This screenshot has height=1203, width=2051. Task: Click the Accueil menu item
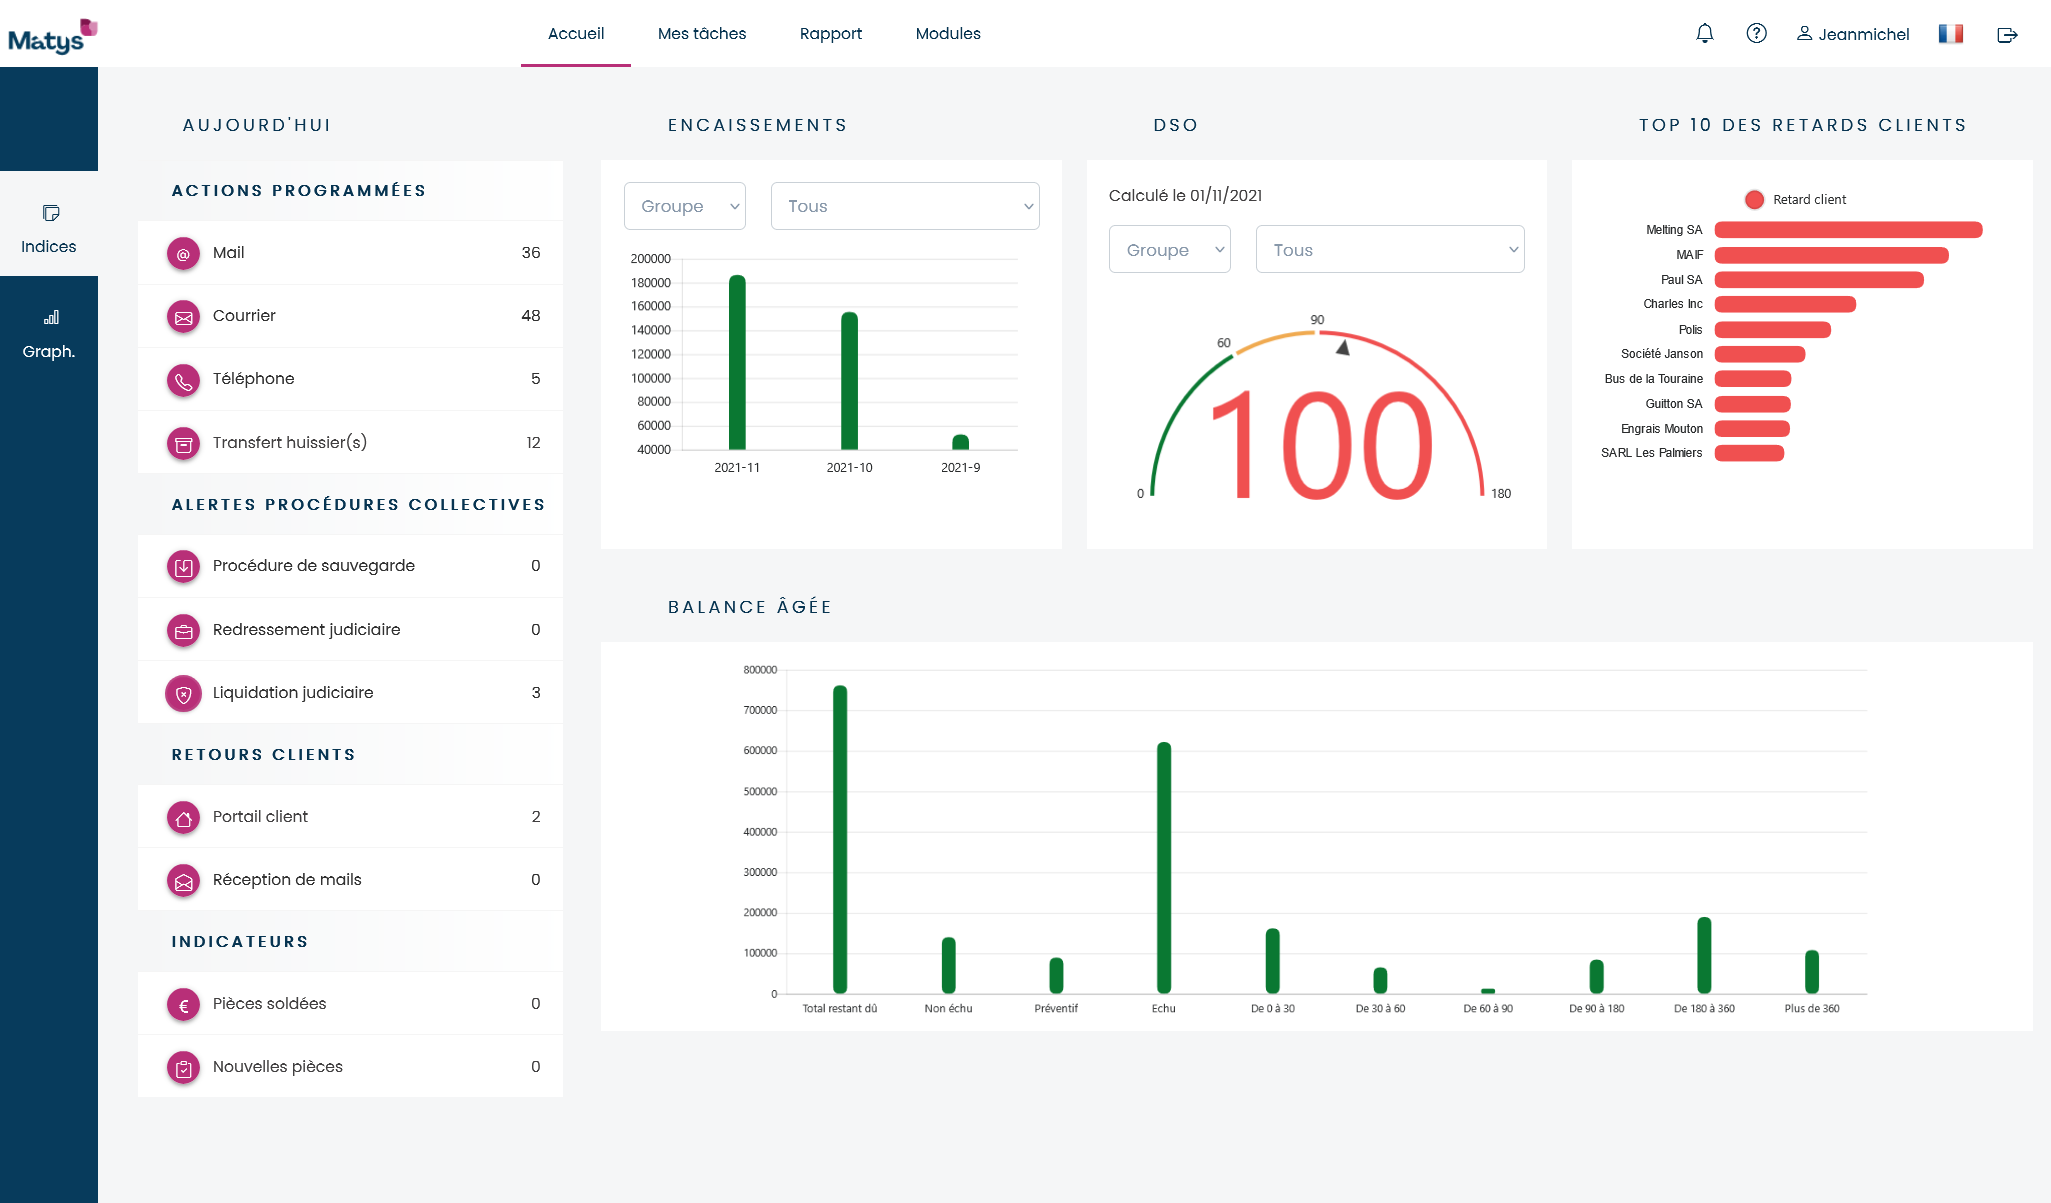574,33
